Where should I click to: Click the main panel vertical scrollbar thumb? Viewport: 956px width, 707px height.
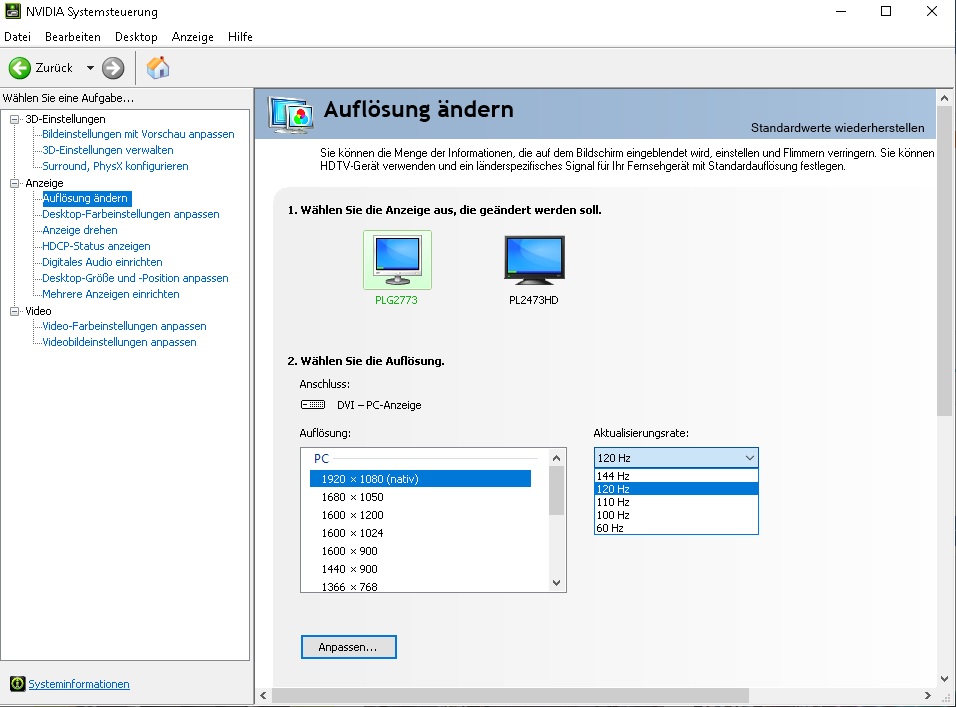pyautogui.click(x=944, y=262)
